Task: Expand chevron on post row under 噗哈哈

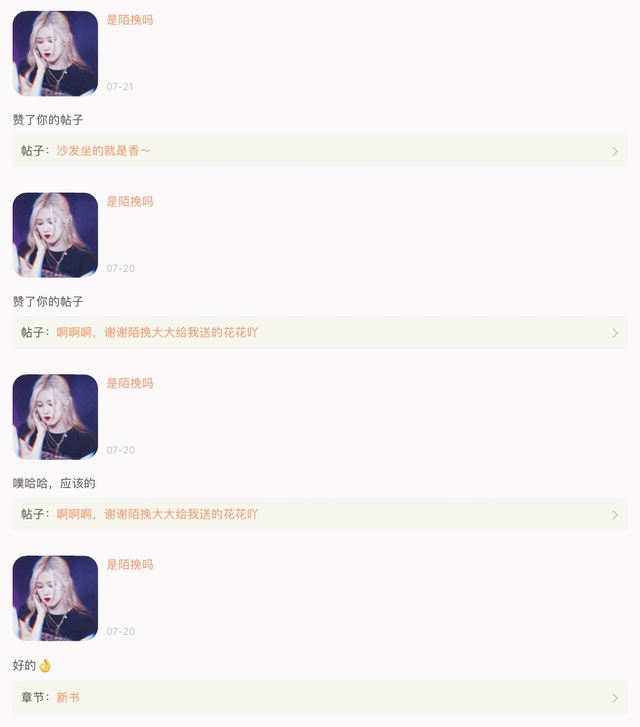Action: coord(615,515)
